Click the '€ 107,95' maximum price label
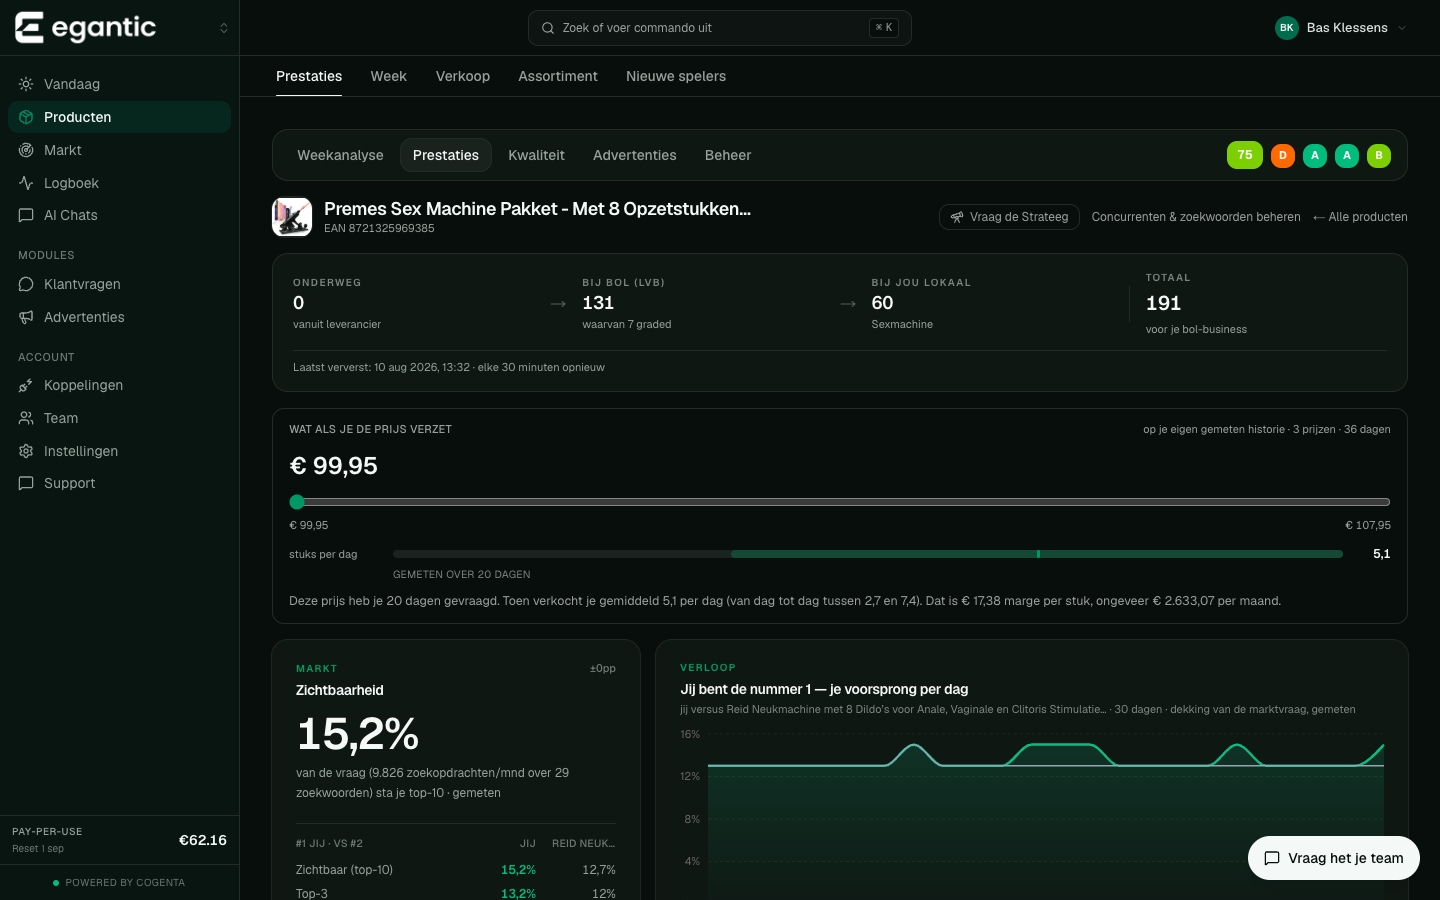 point(1368,525)
